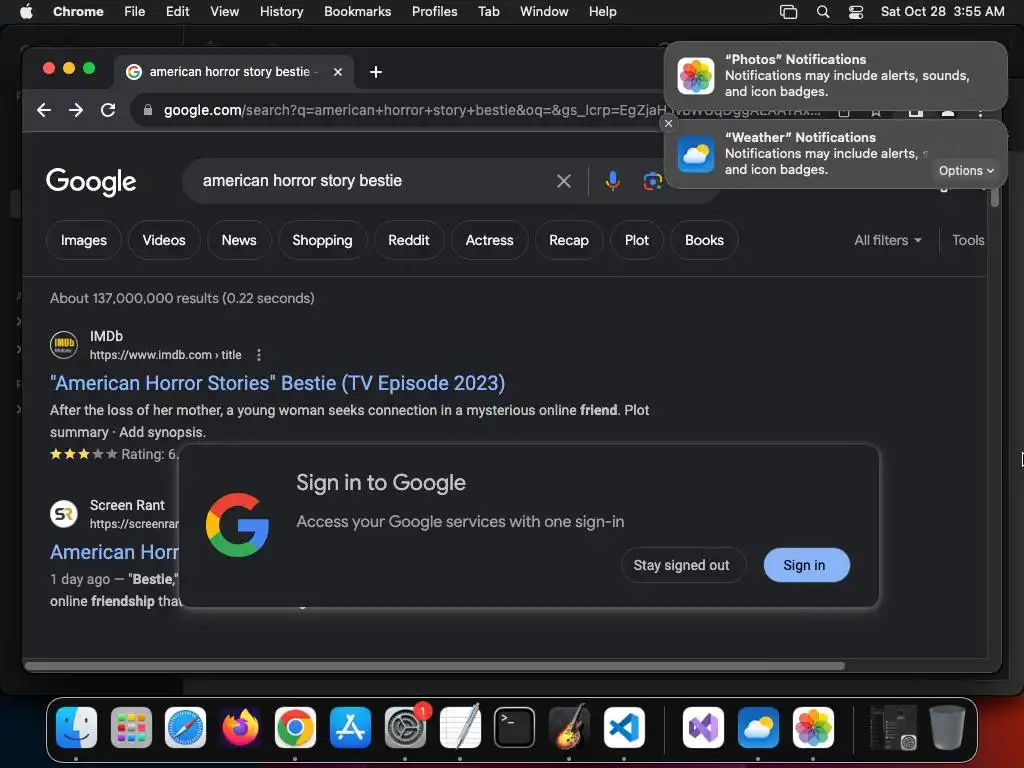Open Control Center in menu bar

tap(856, 12)
